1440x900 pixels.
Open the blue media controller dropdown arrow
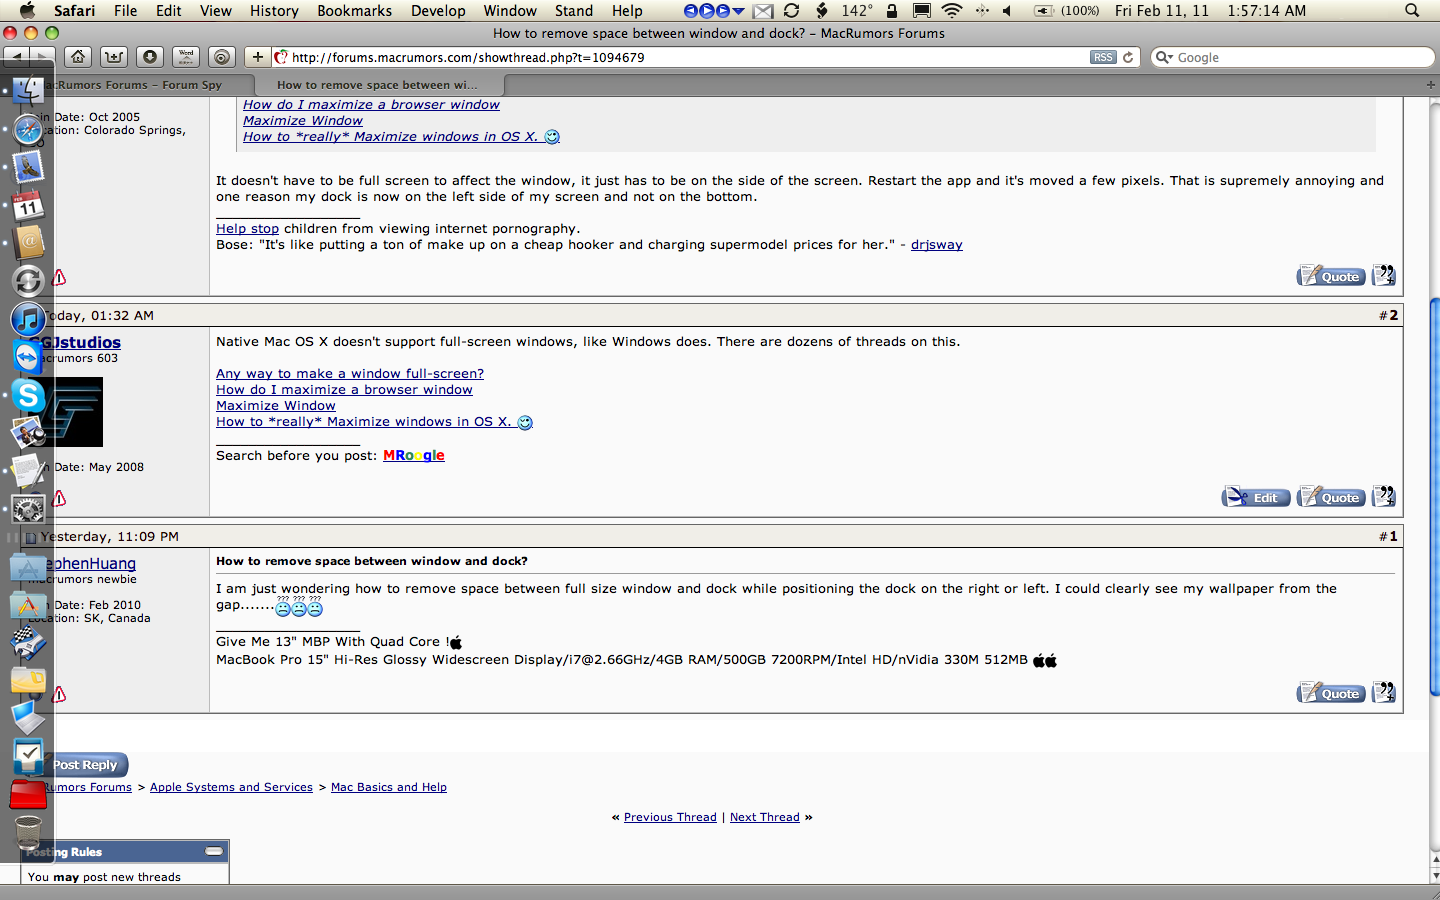tap(738, 11)
